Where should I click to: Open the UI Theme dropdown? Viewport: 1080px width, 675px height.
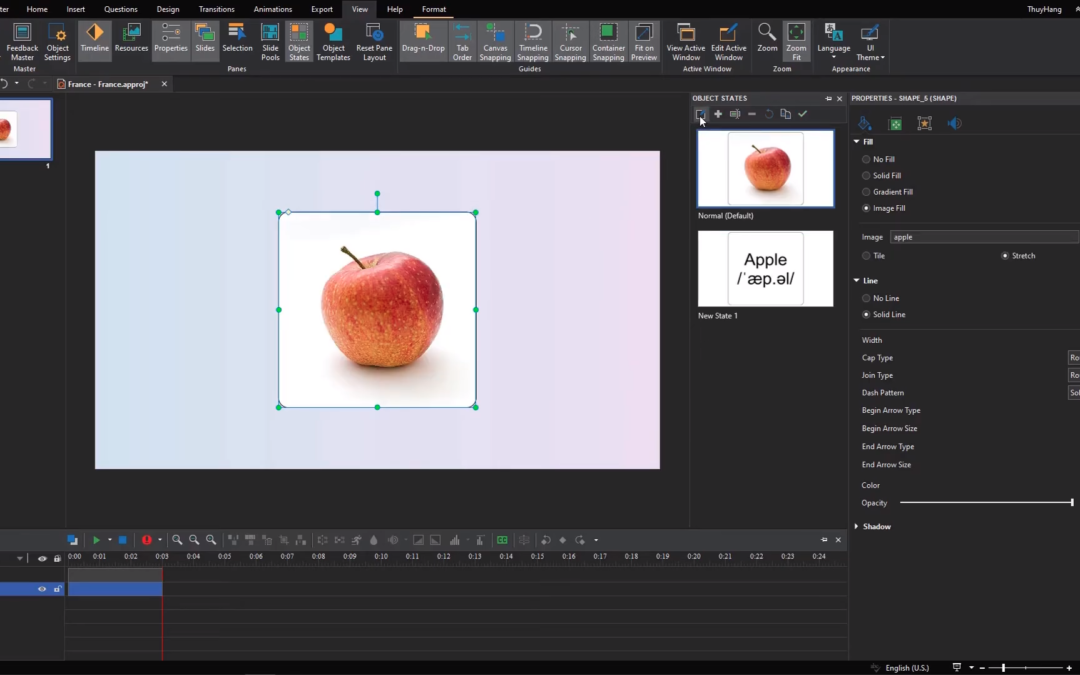[870, 42]
